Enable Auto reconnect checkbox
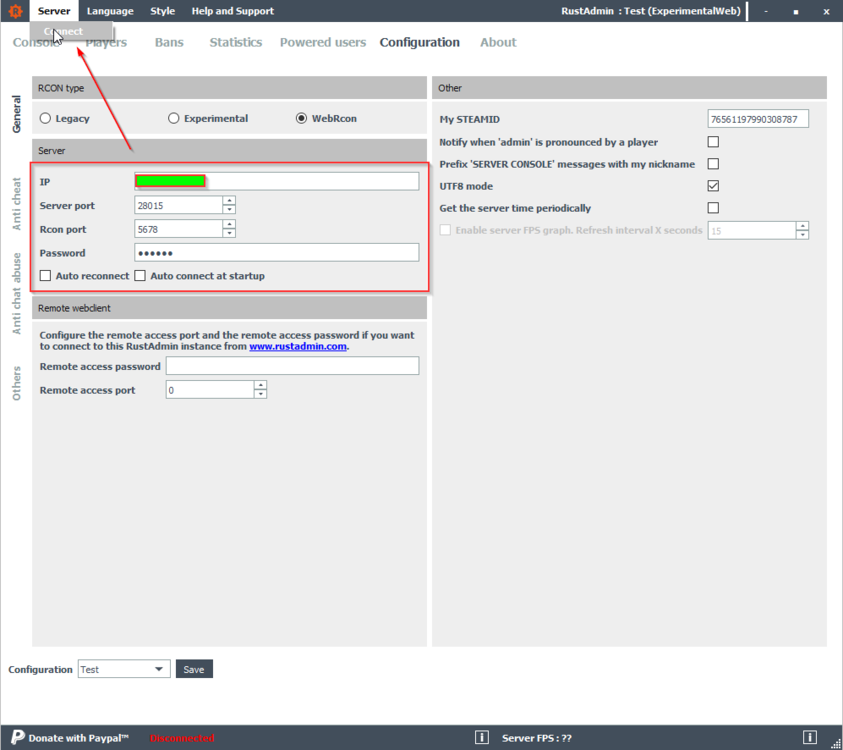This screenshot has height=750, width=843. tap(46, 276)
